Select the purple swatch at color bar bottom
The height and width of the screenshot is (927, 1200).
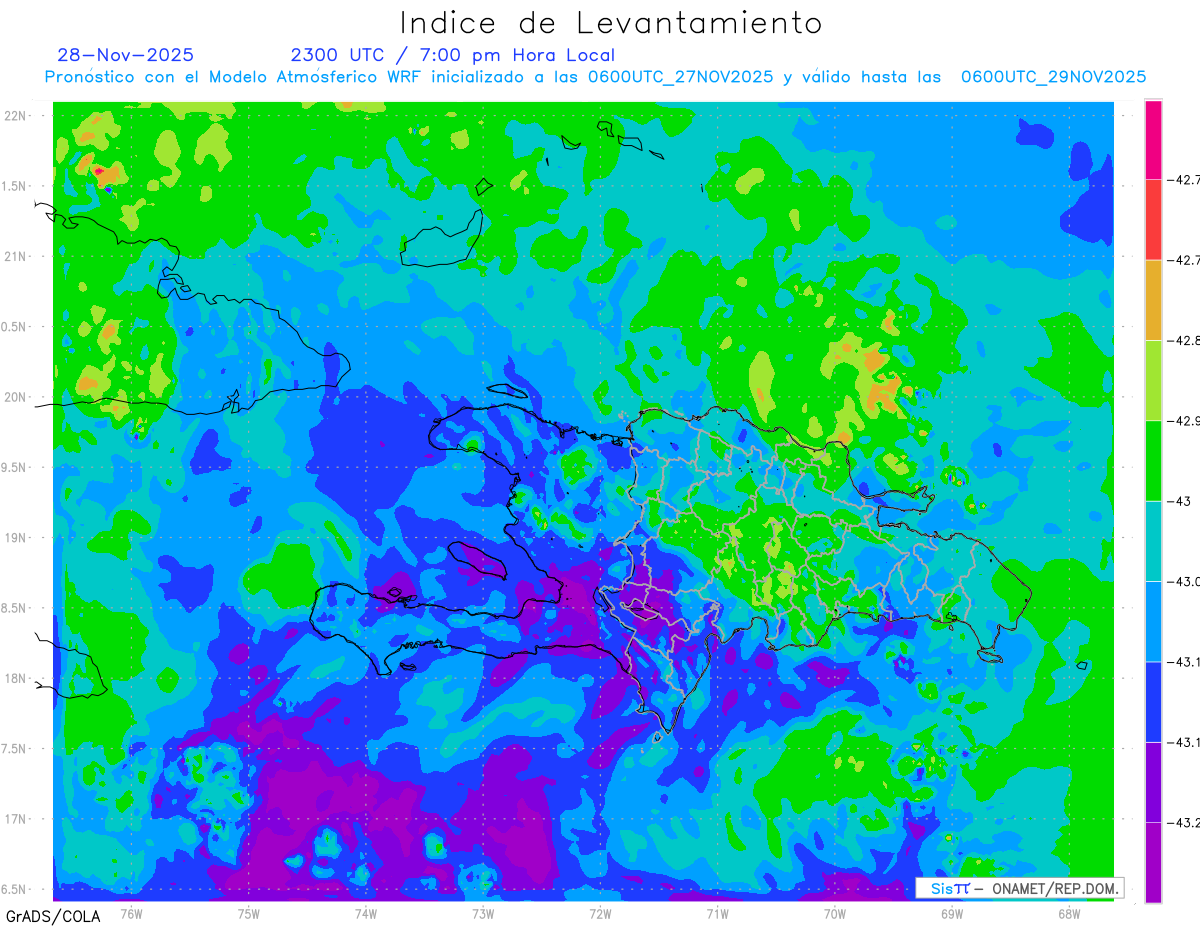(x=1153, y=862)
